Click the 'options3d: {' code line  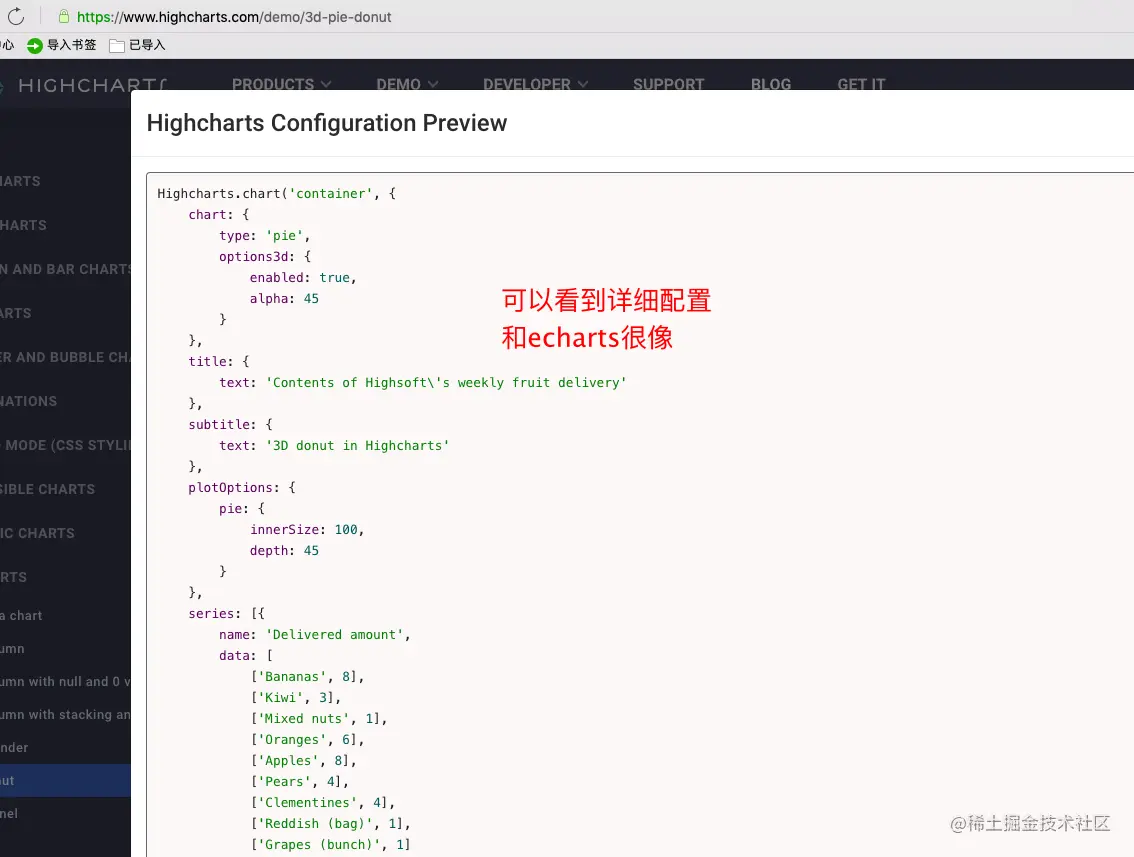[x=265, y=257]
